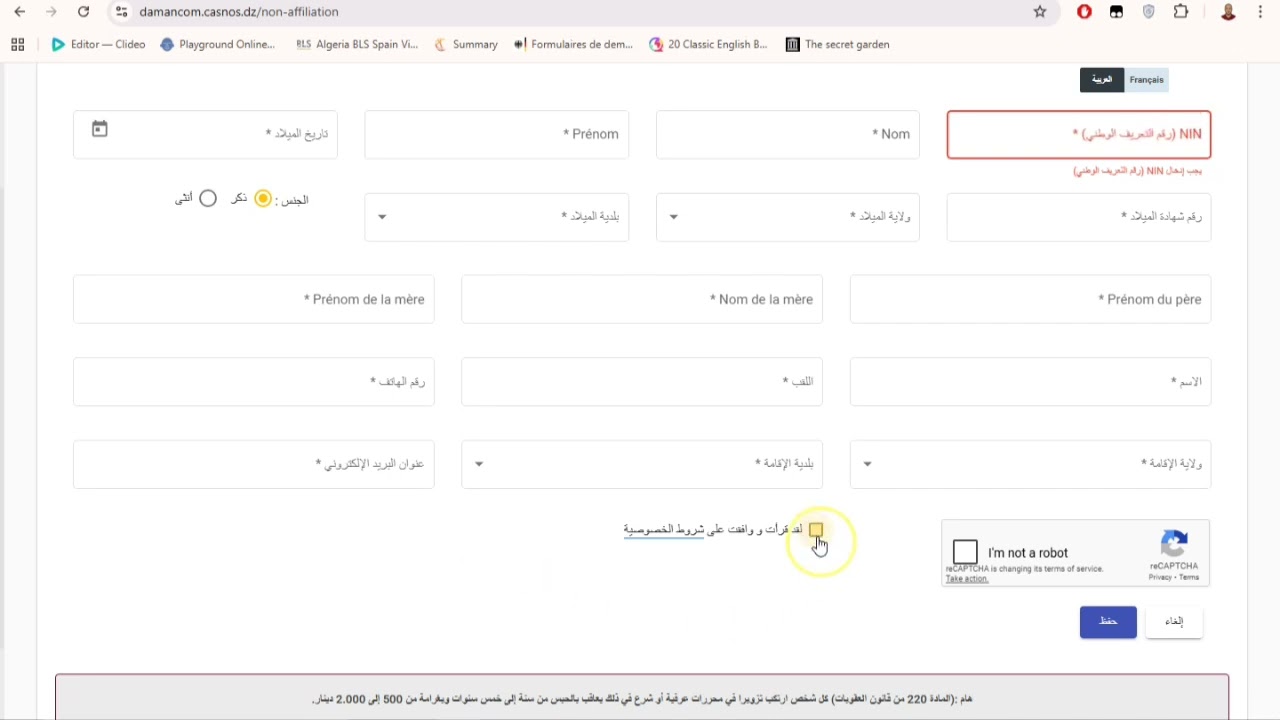The height and width of the screenshot is (720, 1280).
Task: Click the reCAPTCHA logo
Action: 1174,544
